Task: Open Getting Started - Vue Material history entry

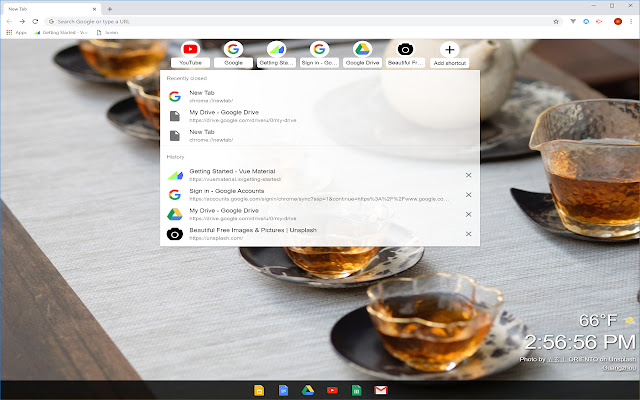Action: click(x=320, y=175)
